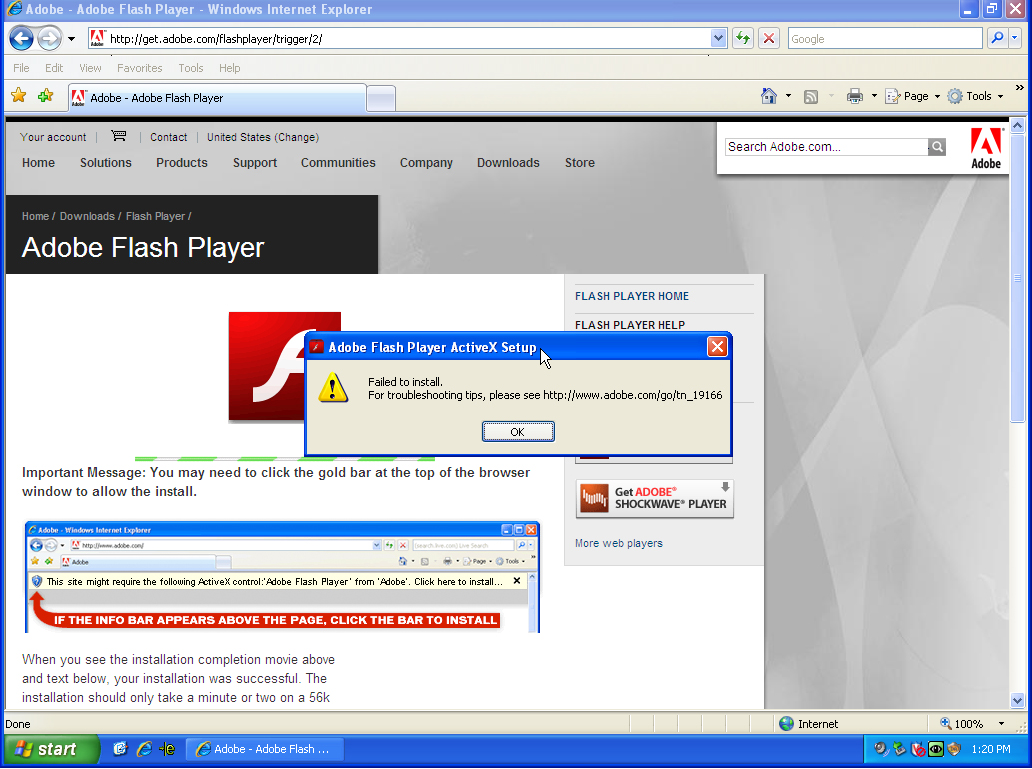Image resolution: width=1032 pixels, height=769 pixels.
Task: Launch Internet Explorer from Quick Launch
Action: coord(144,749)
